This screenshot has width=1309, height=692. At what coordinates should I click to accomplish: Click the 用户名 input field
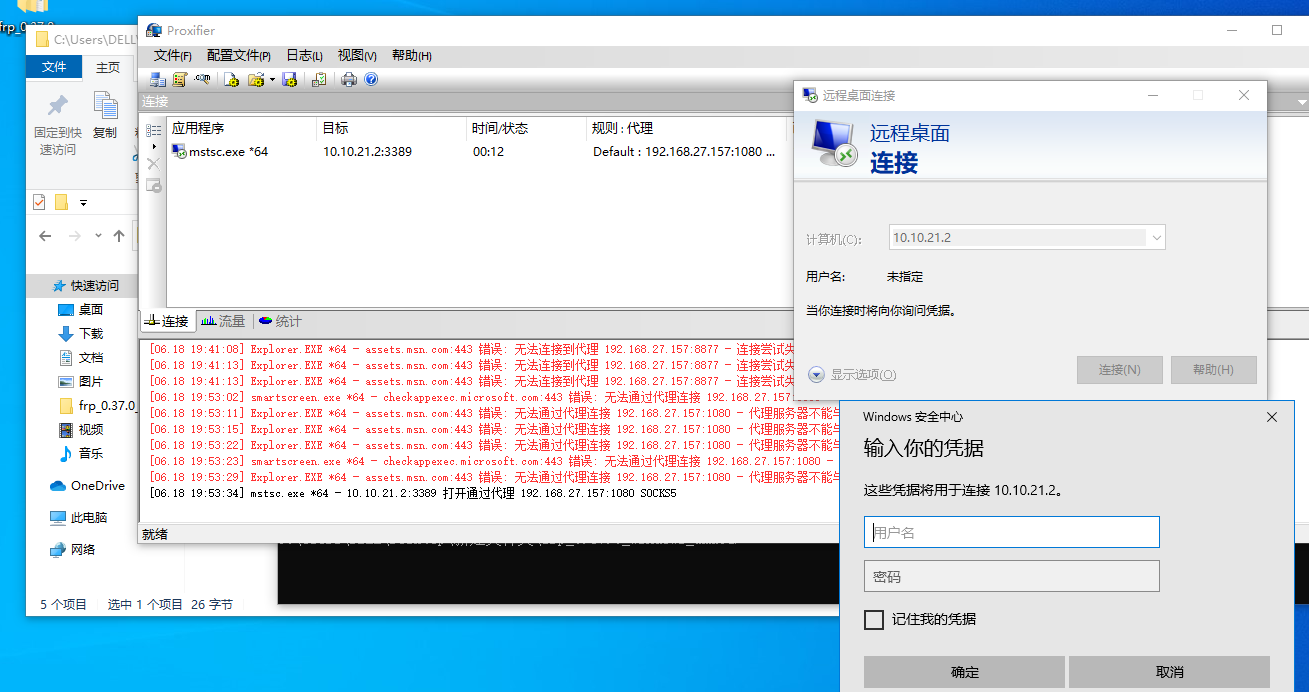coord(1012,532)
